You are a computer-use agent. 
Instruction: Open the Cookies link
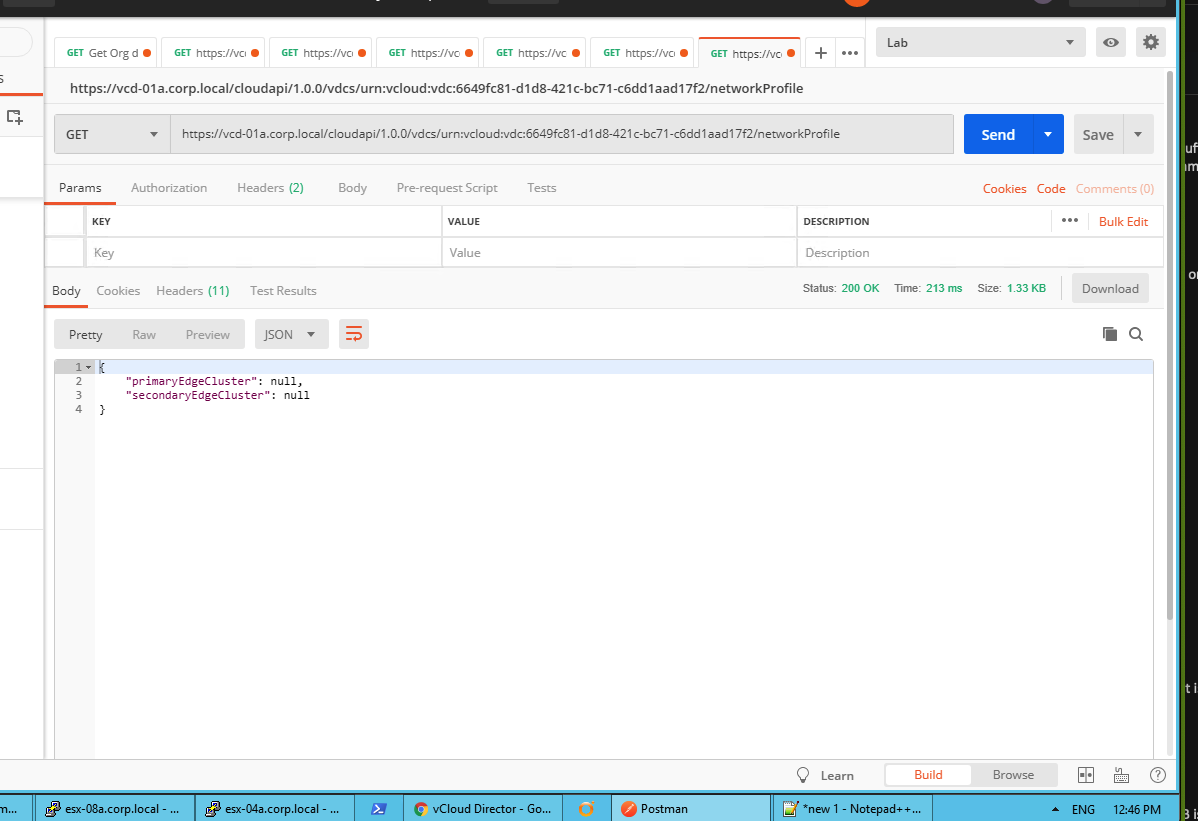[1004, 189]
